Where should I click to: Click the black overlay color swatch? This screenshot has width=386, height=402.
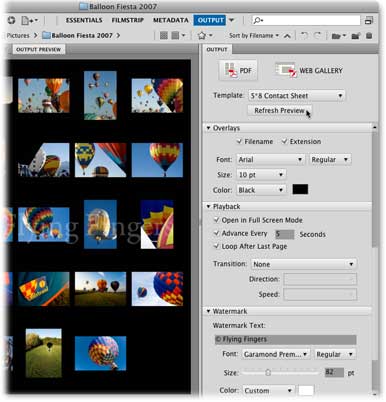click(300, 189)
